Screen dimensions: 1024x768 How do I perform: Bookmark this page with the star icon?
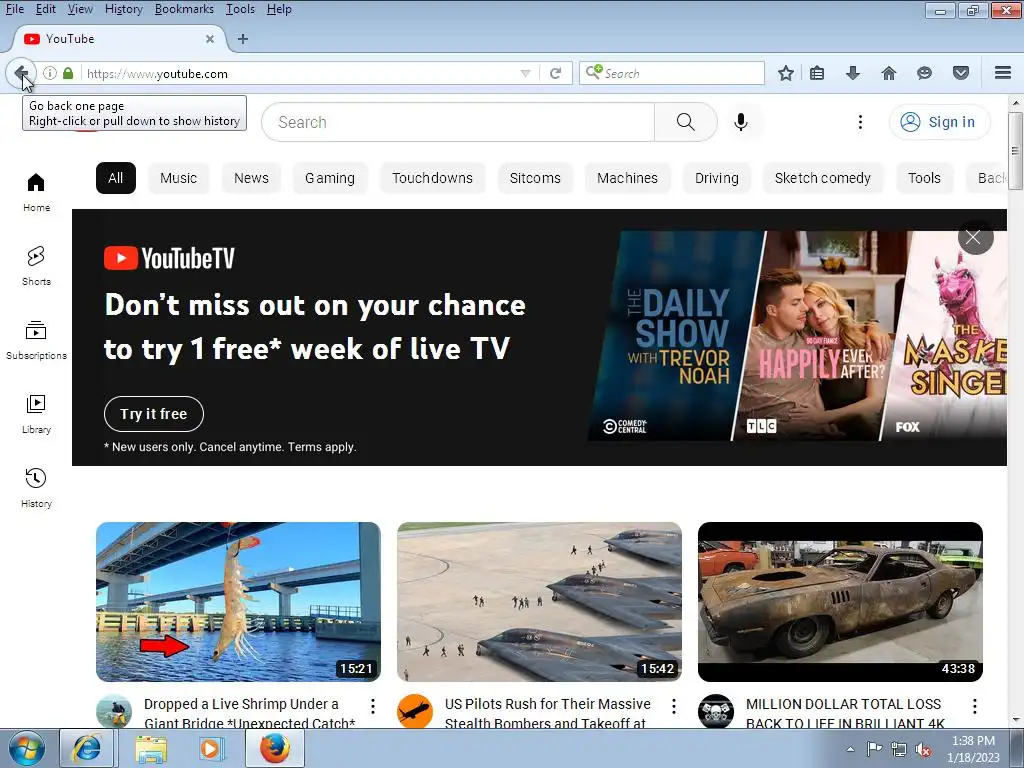click(x=786, y=73)
